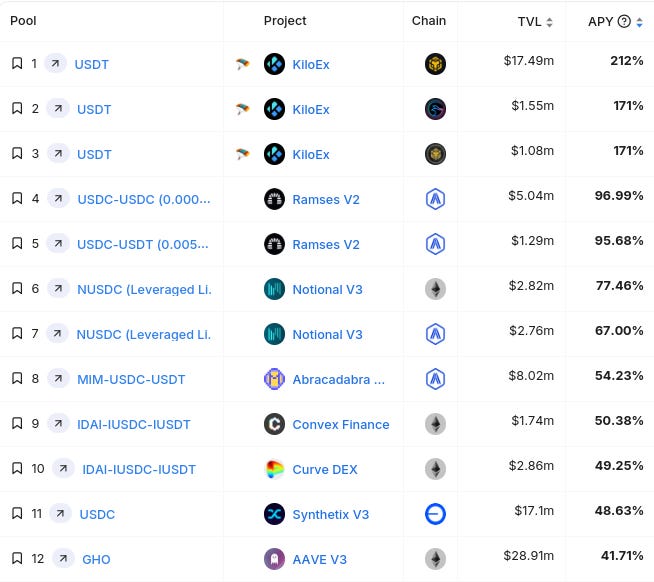
Task: Open external link arrow for row 7
Action: click(57, 333)
